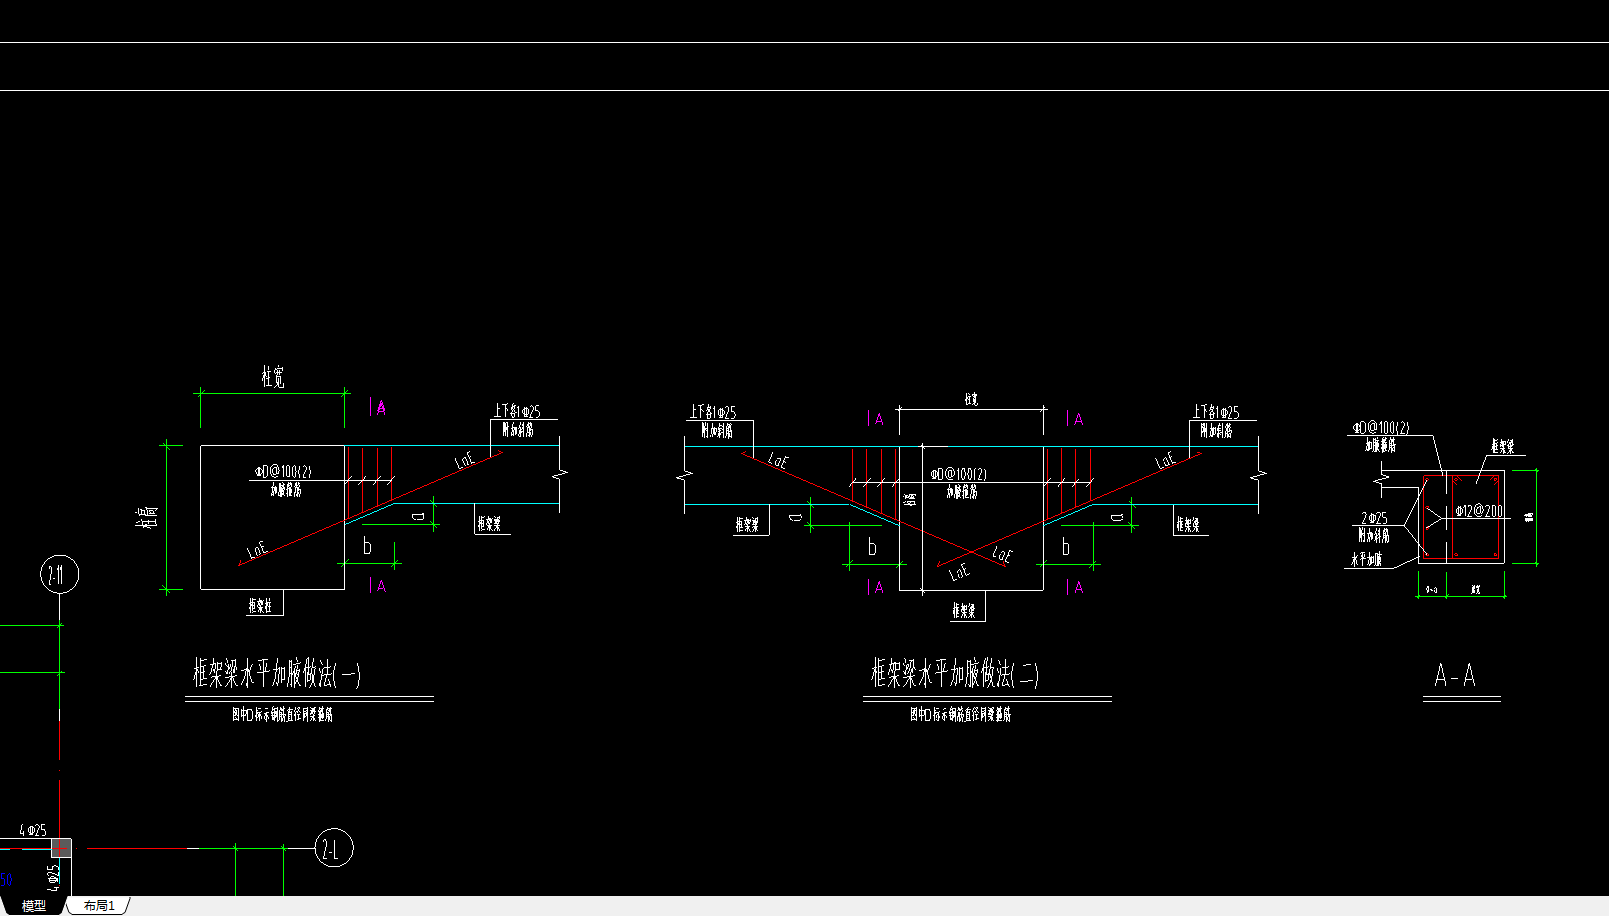Viewport: 1609px width, 916px height.
Task: Select the lower-left LaE label in detail one
Action: click(x=257, y=550)
